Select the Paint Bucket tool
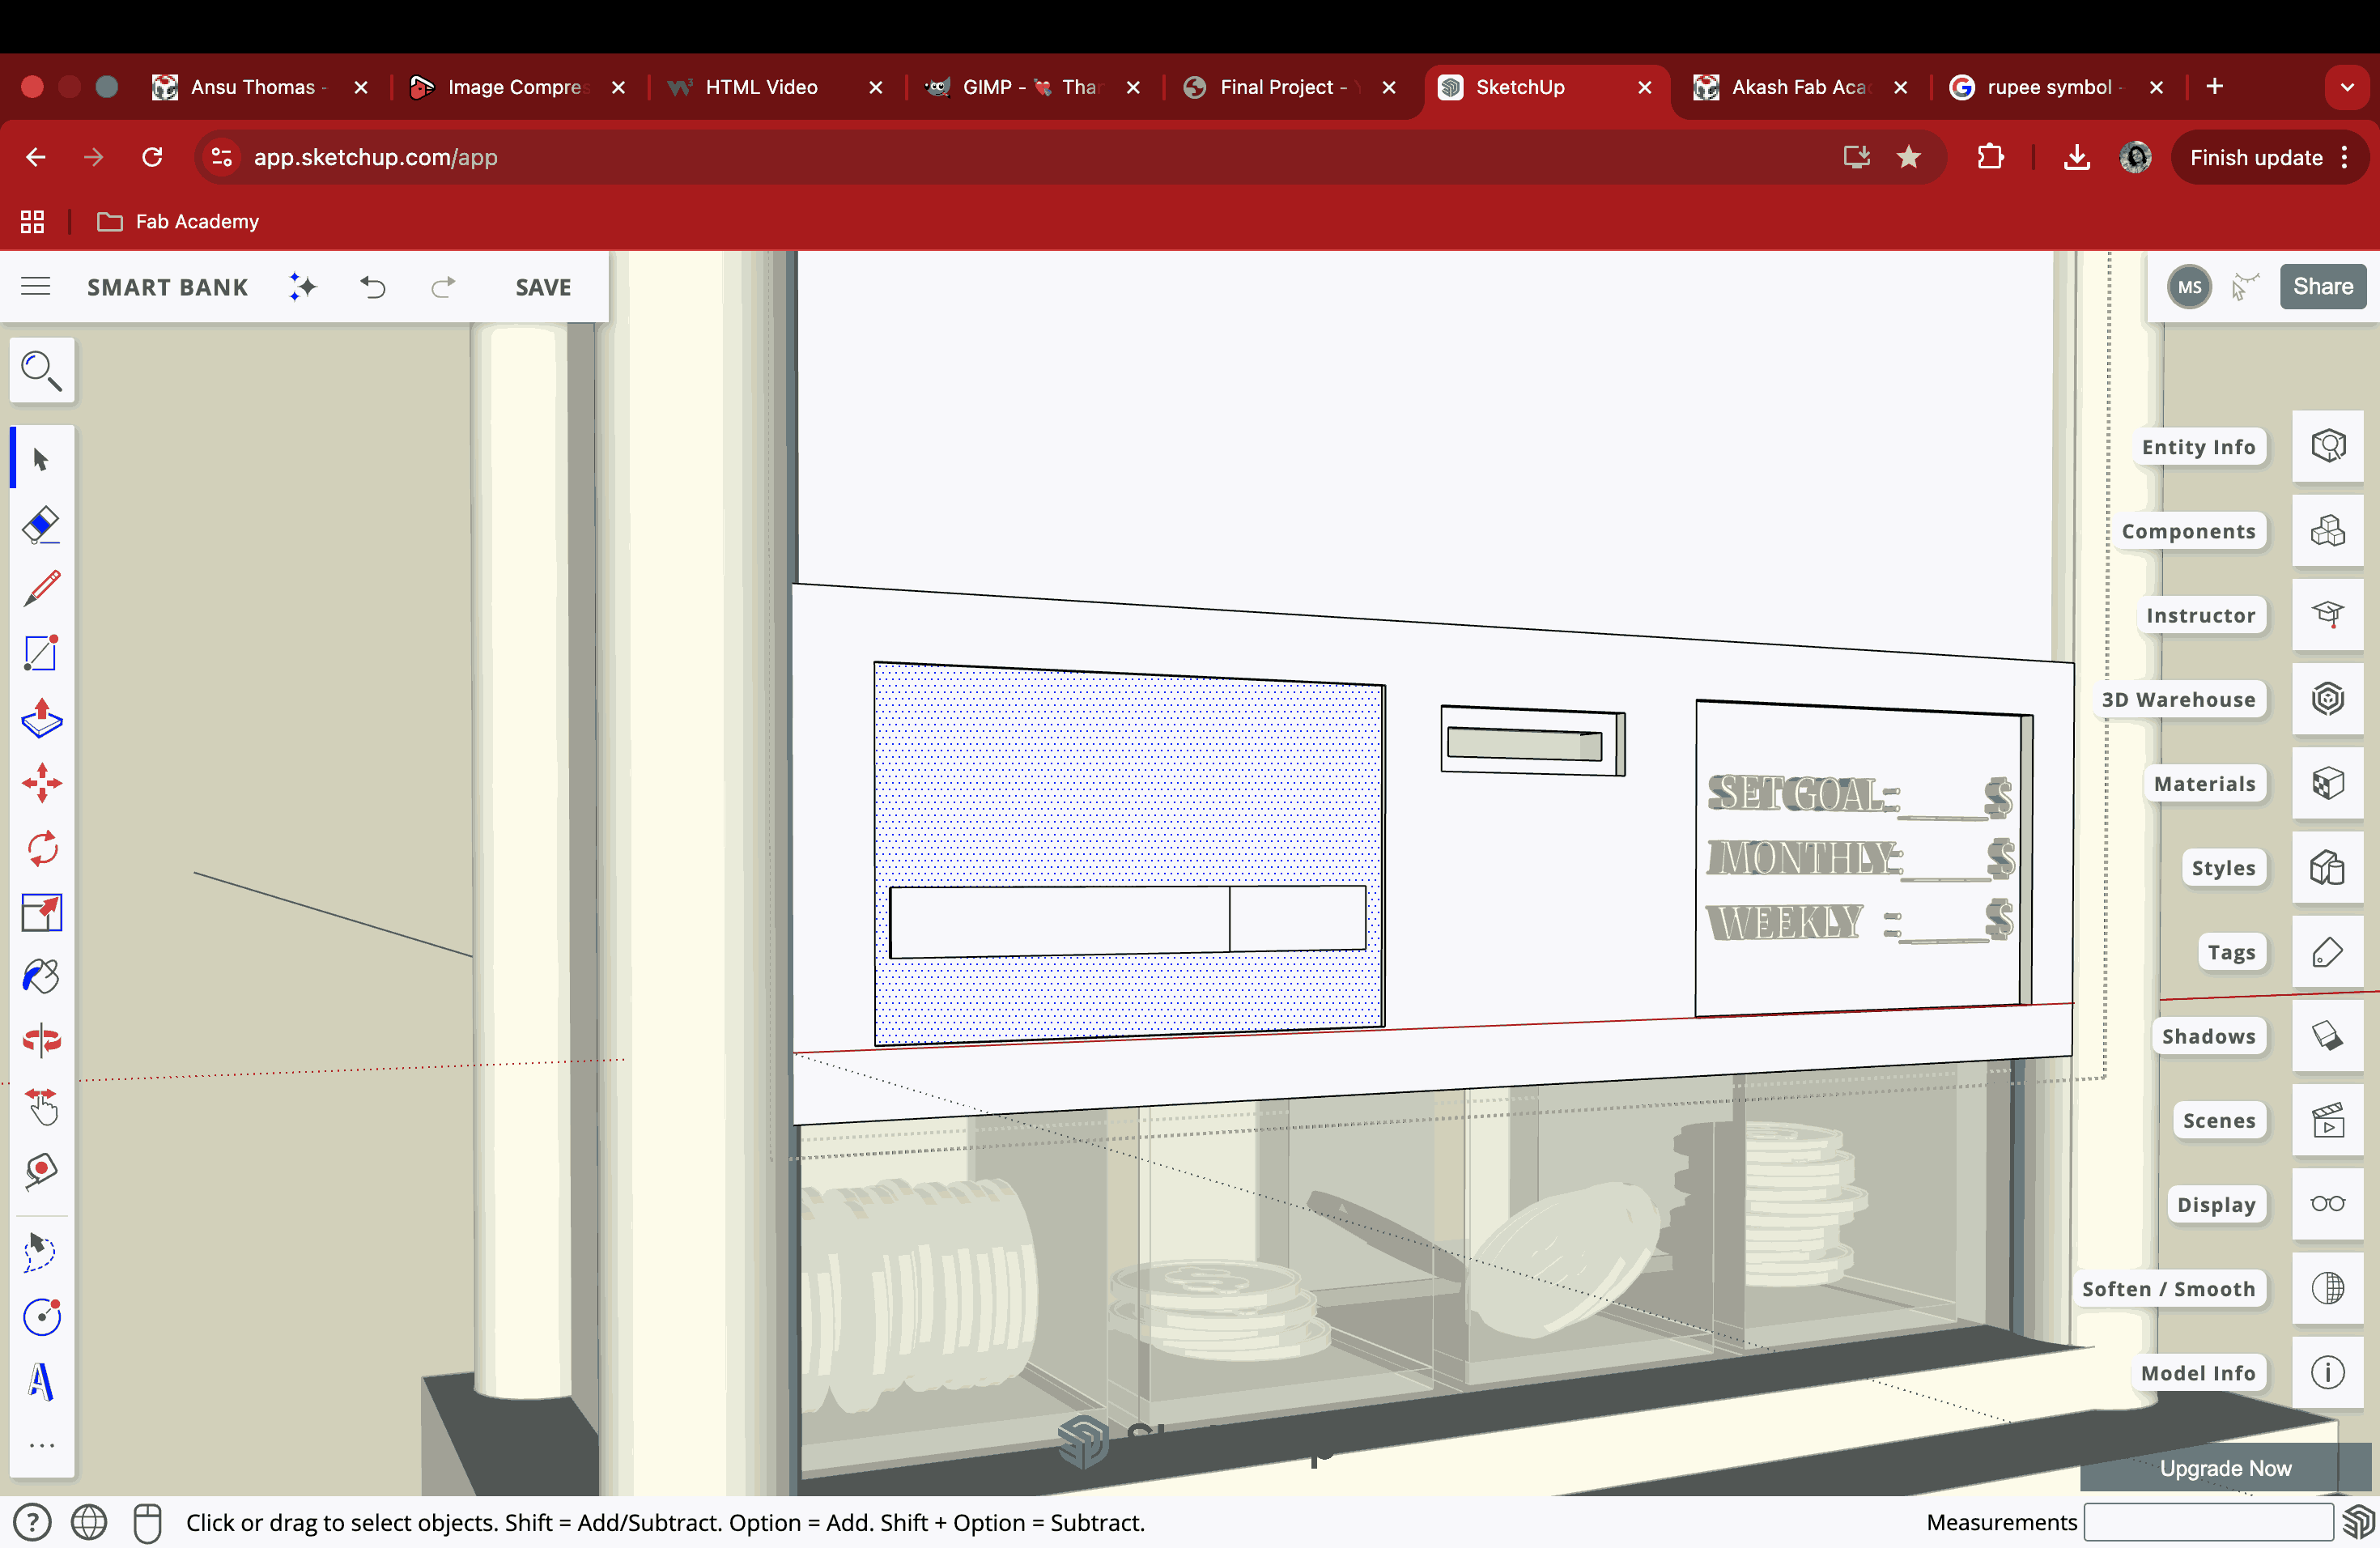 click(x=41, y=976)
